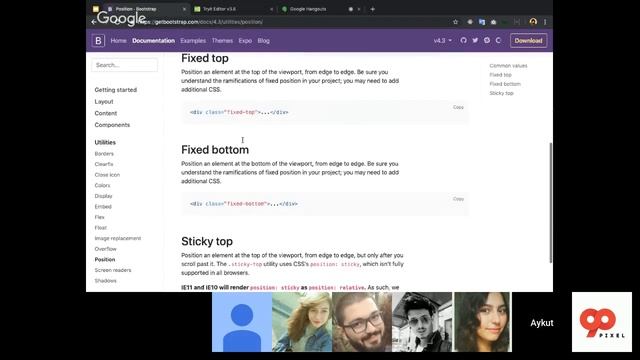
Task: Open Display utility page
Action: (103, 196)
